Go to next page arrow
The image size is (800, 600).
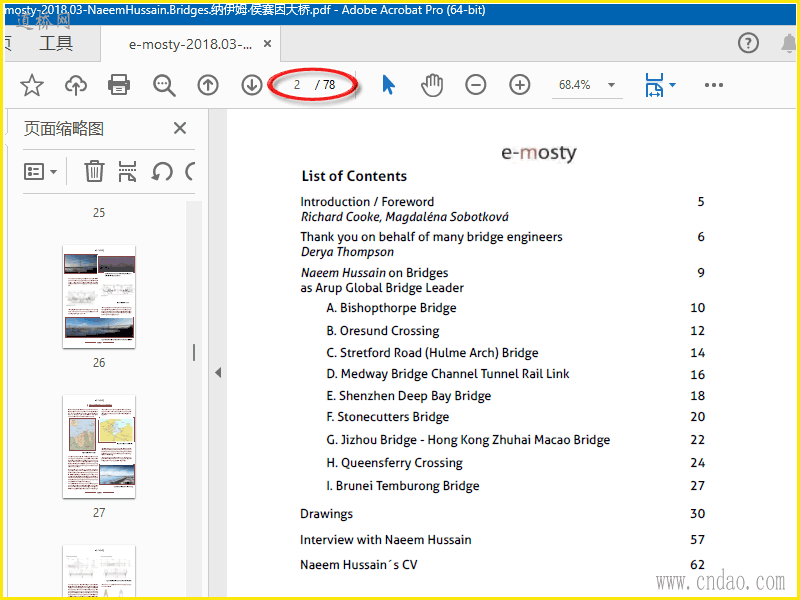pos(252,85)
